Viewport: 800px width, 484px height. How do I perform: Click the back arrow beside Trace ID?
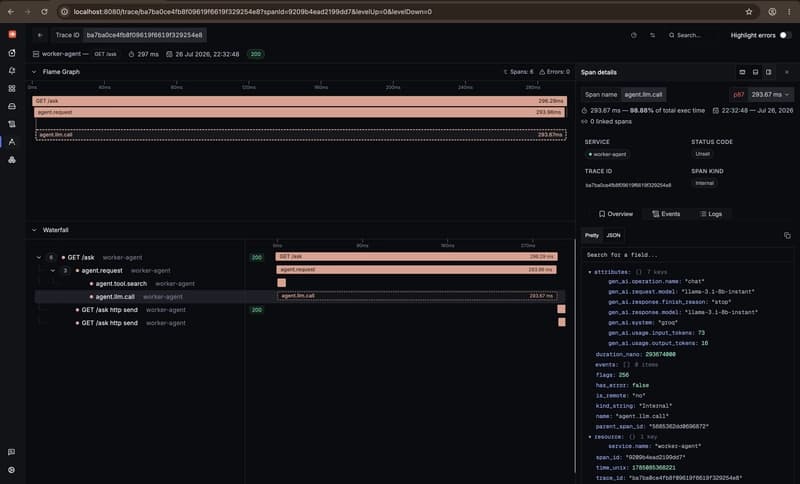click(40, 35)
